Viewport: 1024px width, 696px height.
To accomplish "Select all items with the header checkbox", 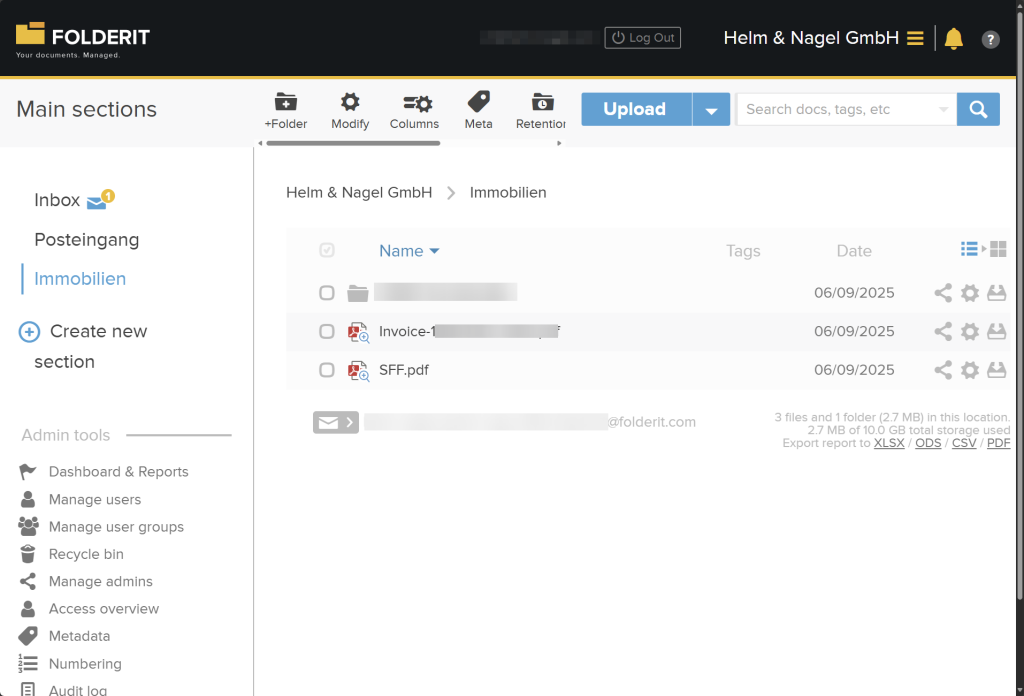I will 327,250.
